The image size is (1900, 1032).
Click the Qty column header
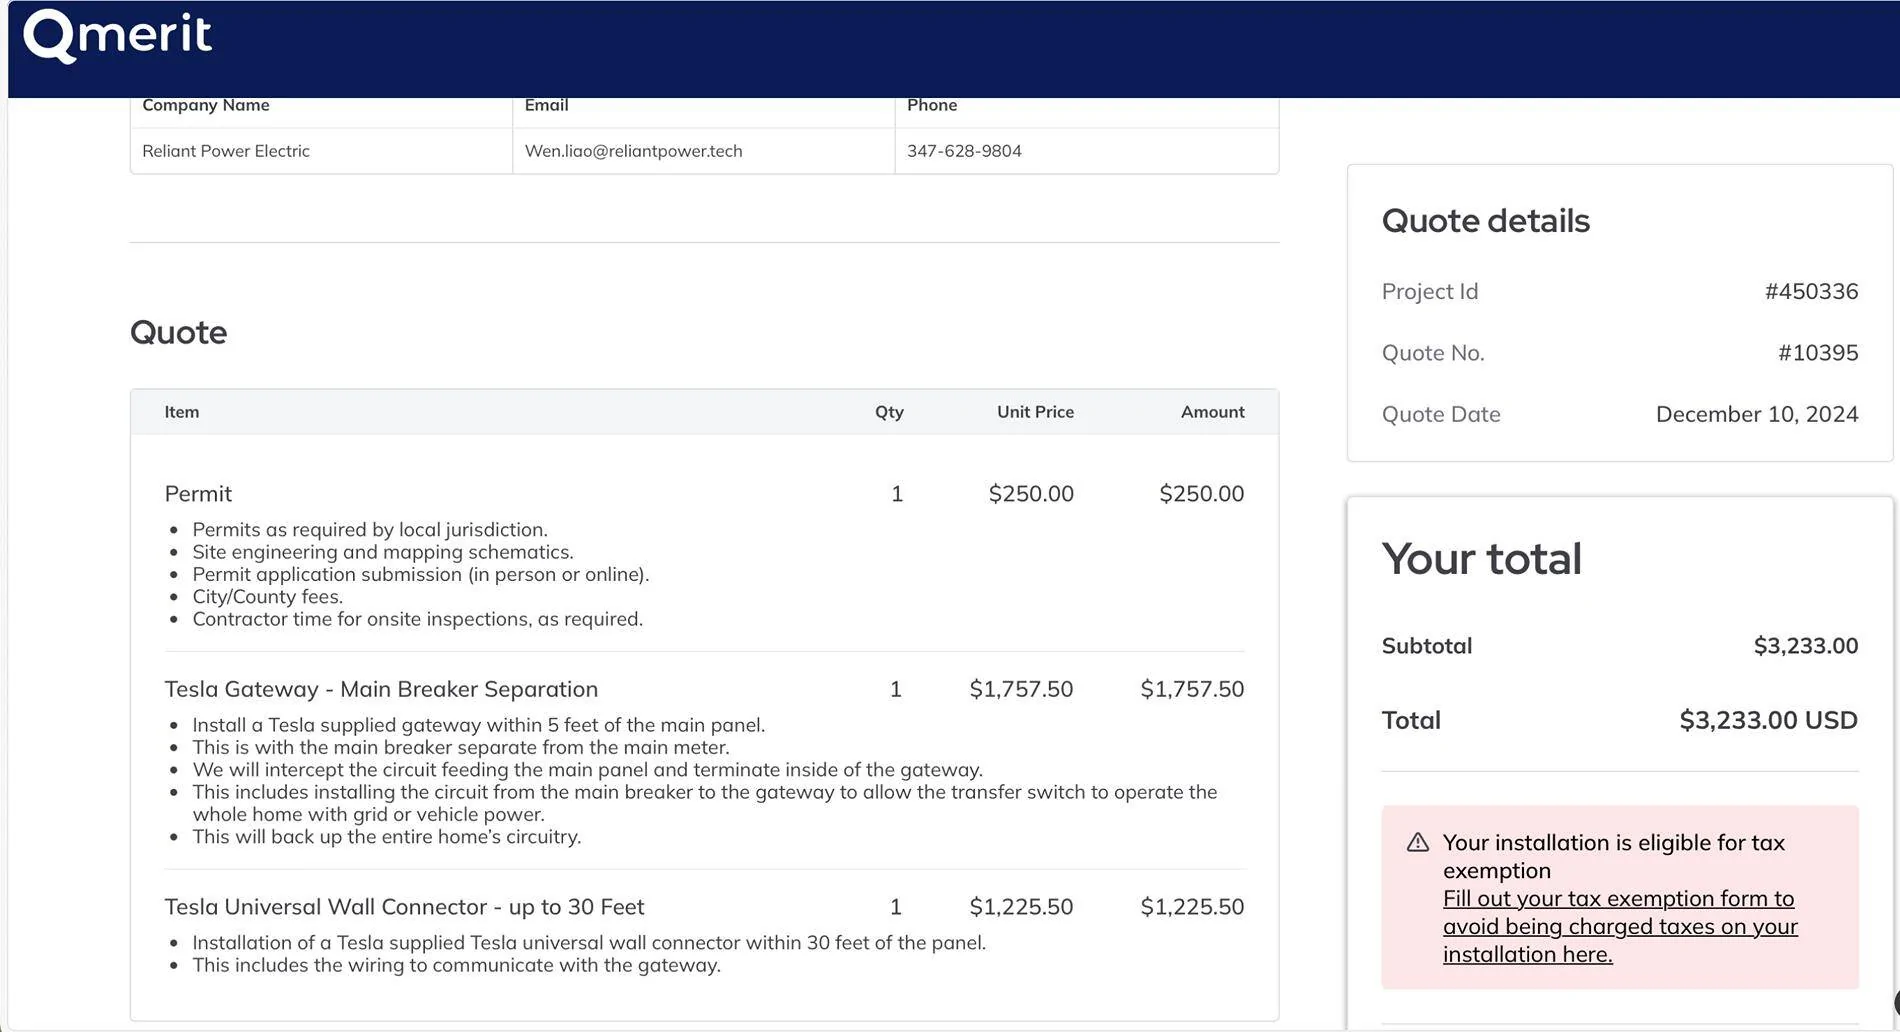click(x=889, y=412)
